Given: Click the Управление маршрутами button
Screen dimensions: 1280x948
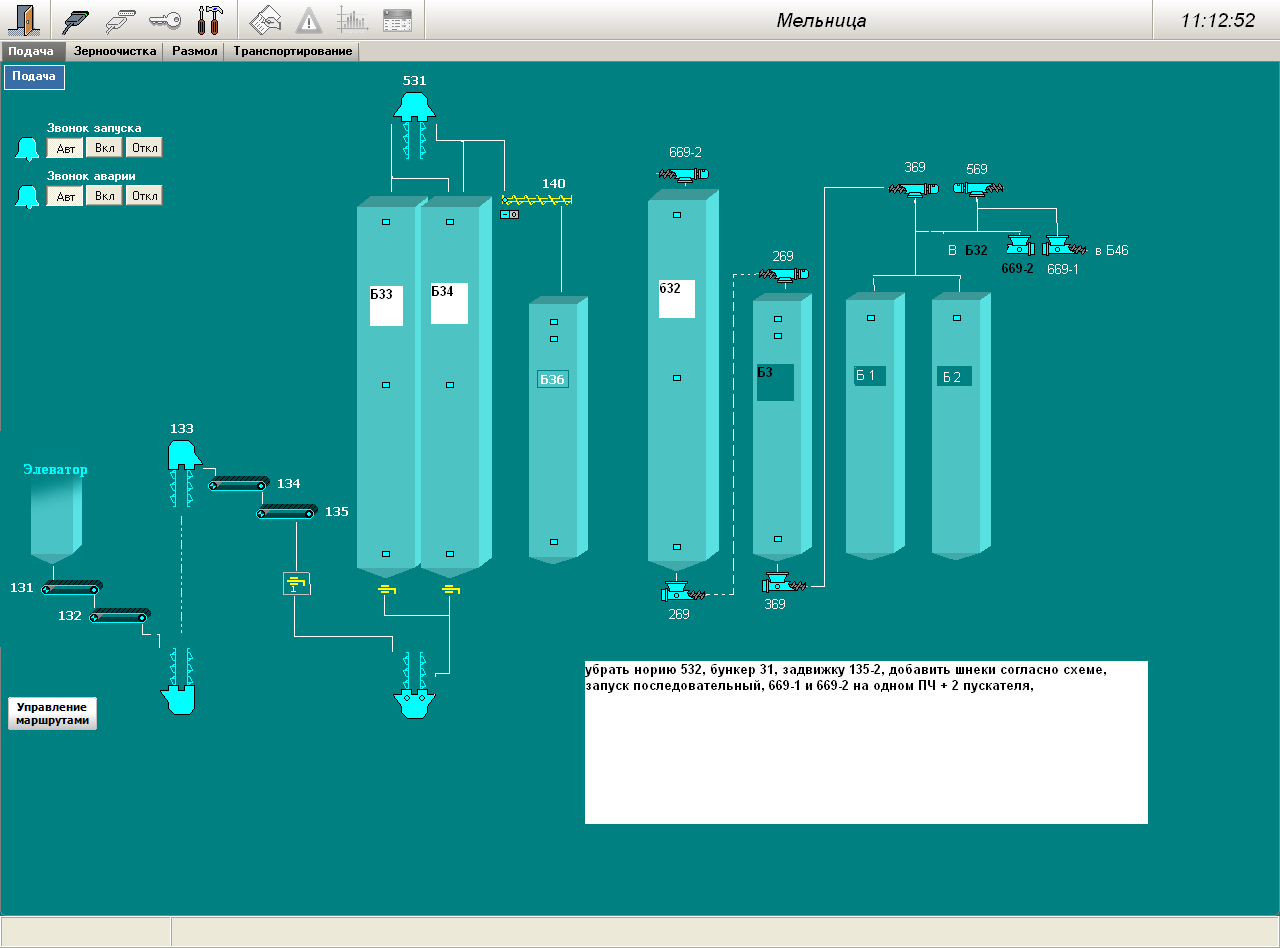Looking at the screenshot, I should 53,713.
